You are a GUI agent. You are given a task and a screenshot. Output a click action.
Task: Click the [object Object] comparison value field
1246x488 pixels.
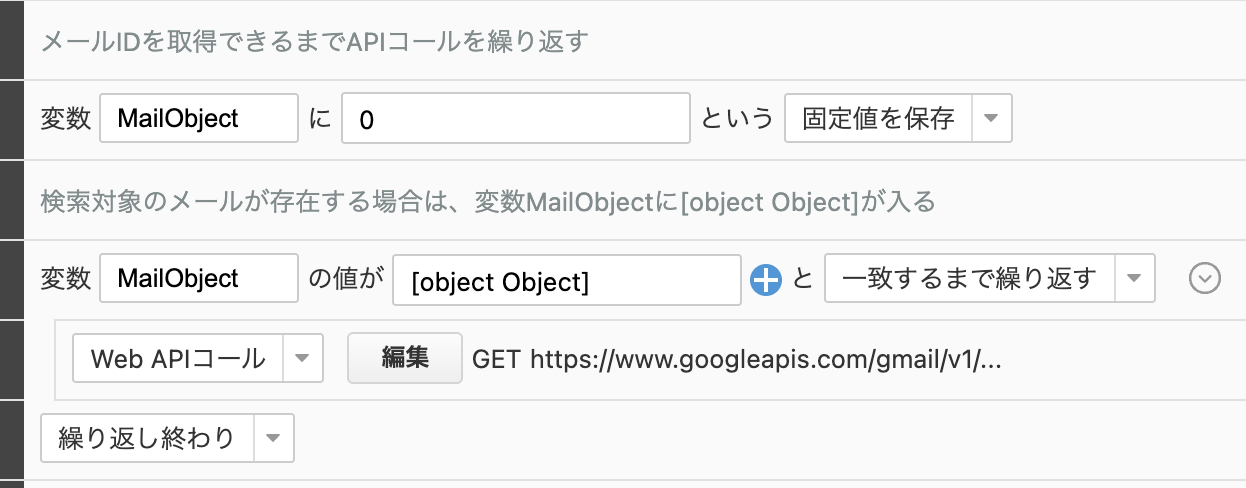click(x=567, y=281)
